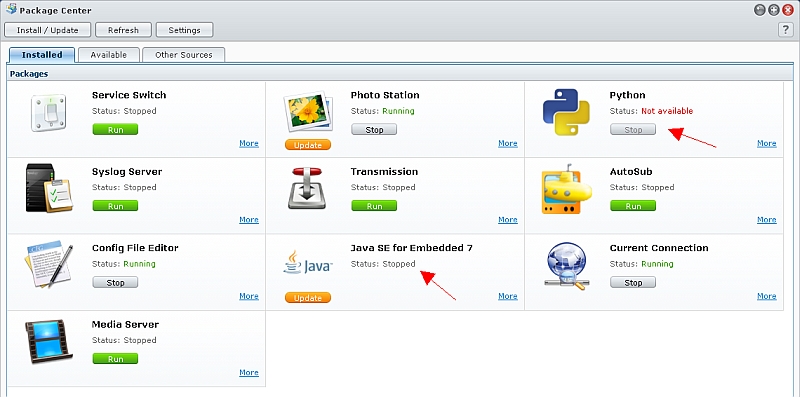The image size is (800, 397).
Task: Run the Transmission package
Action: coord(374,206)
